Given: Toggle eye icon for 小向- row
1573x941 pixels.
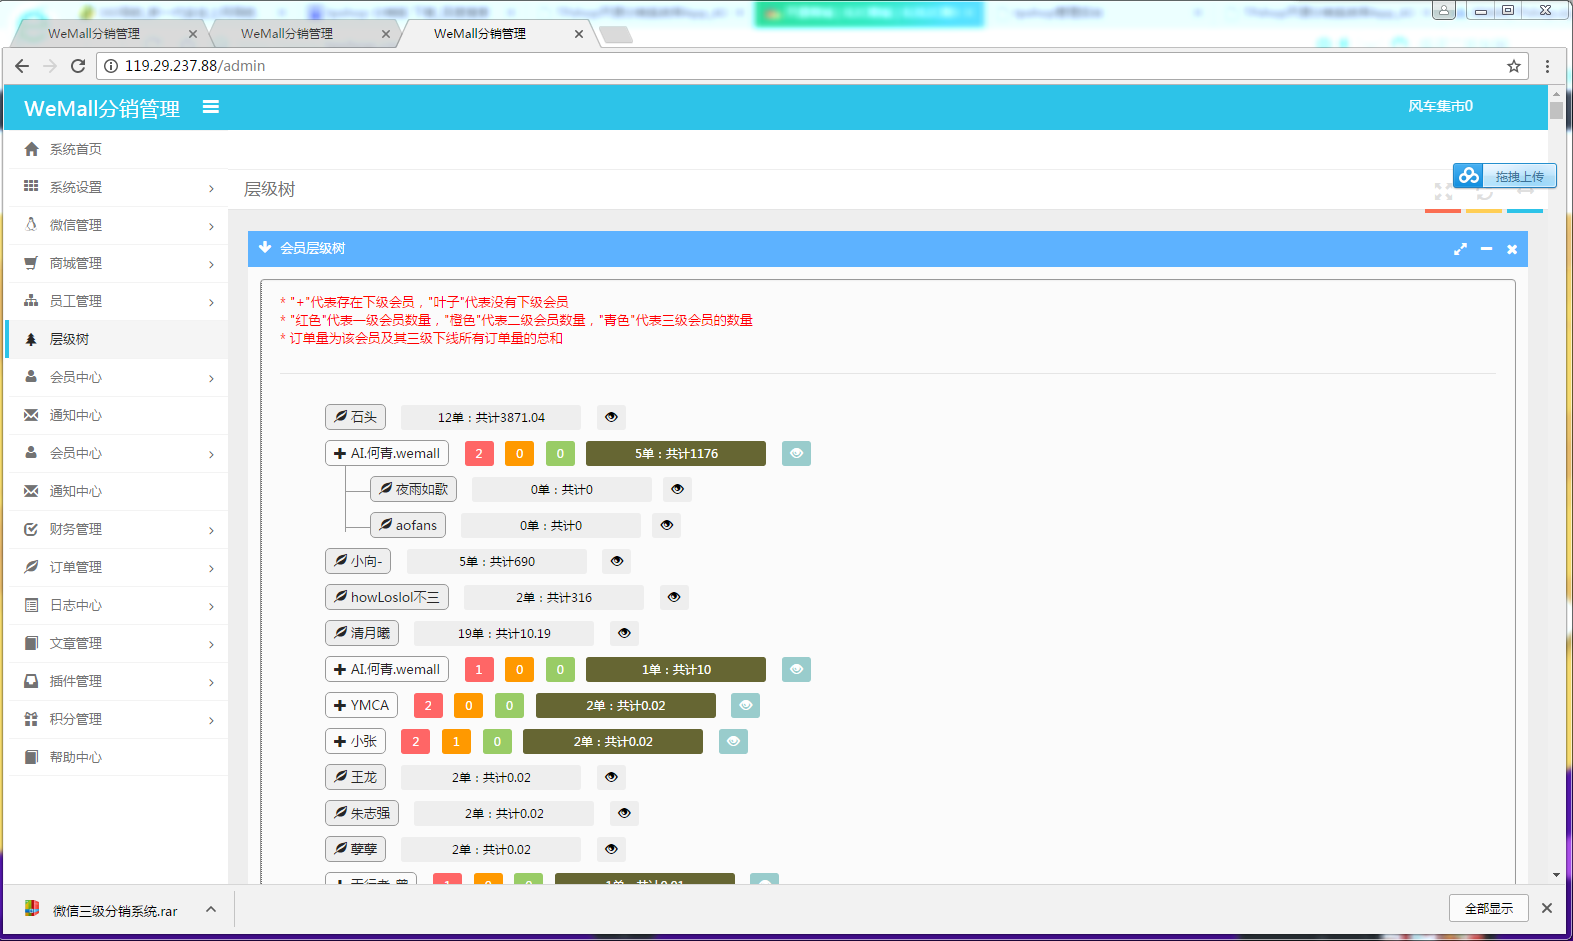Looking at the screenshot, I should point(617,561).
